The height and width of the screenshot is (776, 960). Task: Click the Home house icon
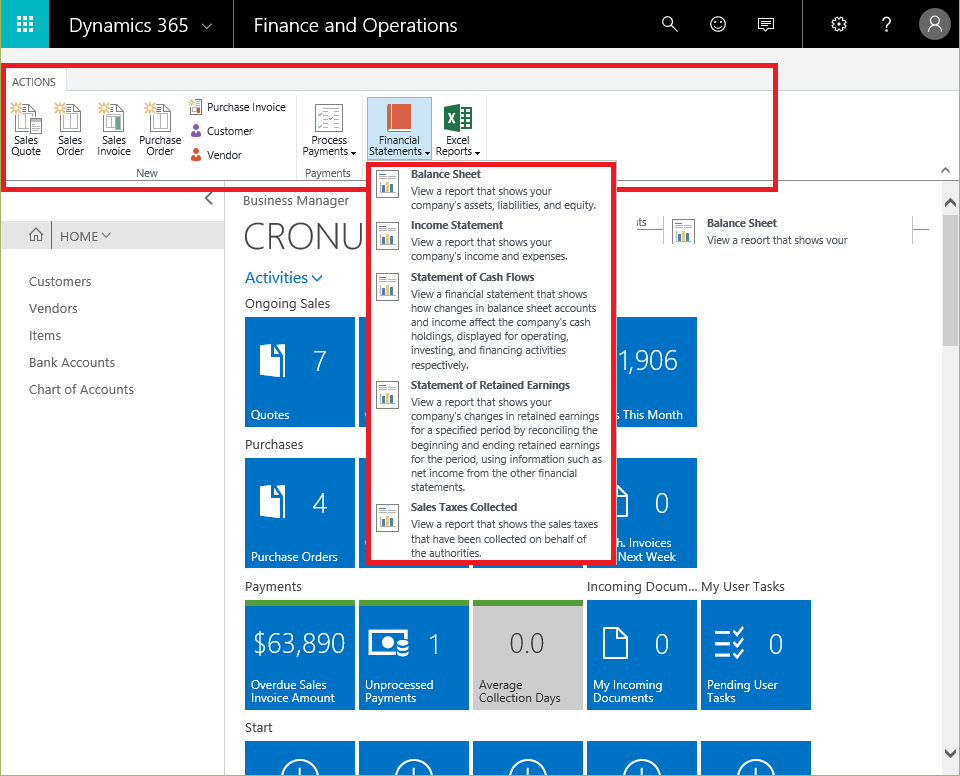36,235
